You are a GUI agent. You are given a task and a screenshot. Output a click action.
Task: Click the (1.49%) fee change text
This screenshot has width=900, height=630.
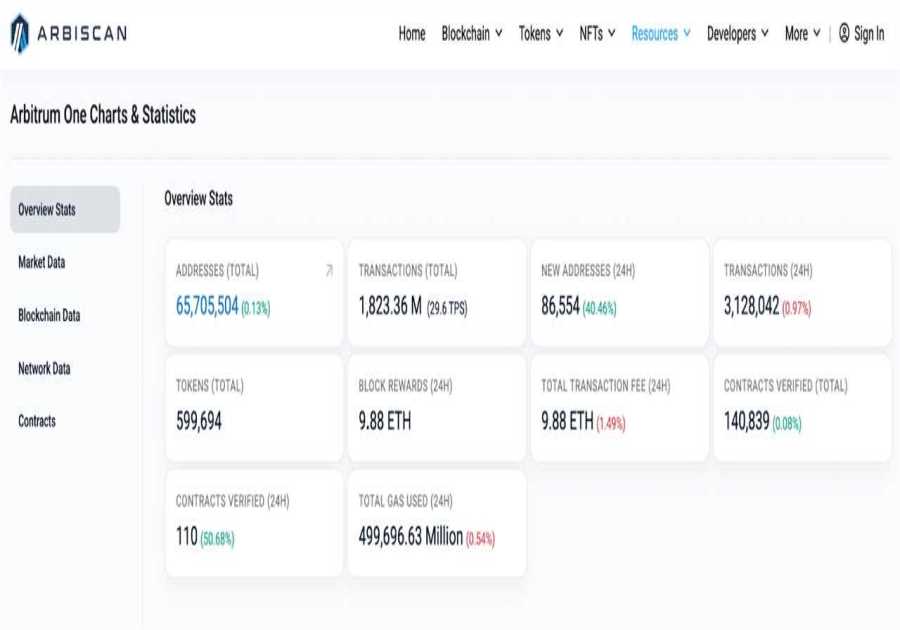tap(611, 424)
